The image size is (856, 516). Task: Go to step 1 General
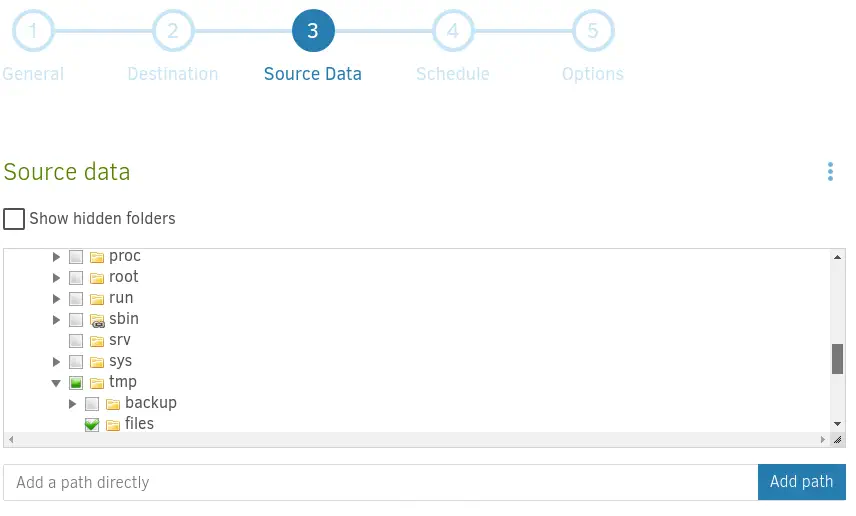[33, 31]
